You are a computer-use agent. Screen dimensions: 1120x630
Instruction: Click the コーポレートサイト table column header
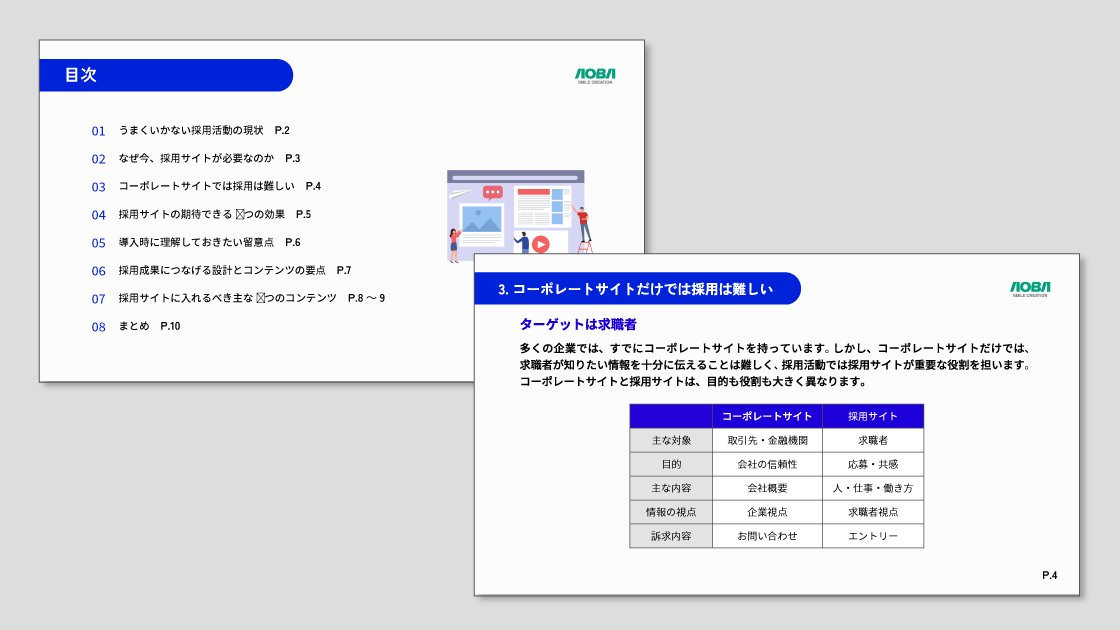tap(767, 416)
